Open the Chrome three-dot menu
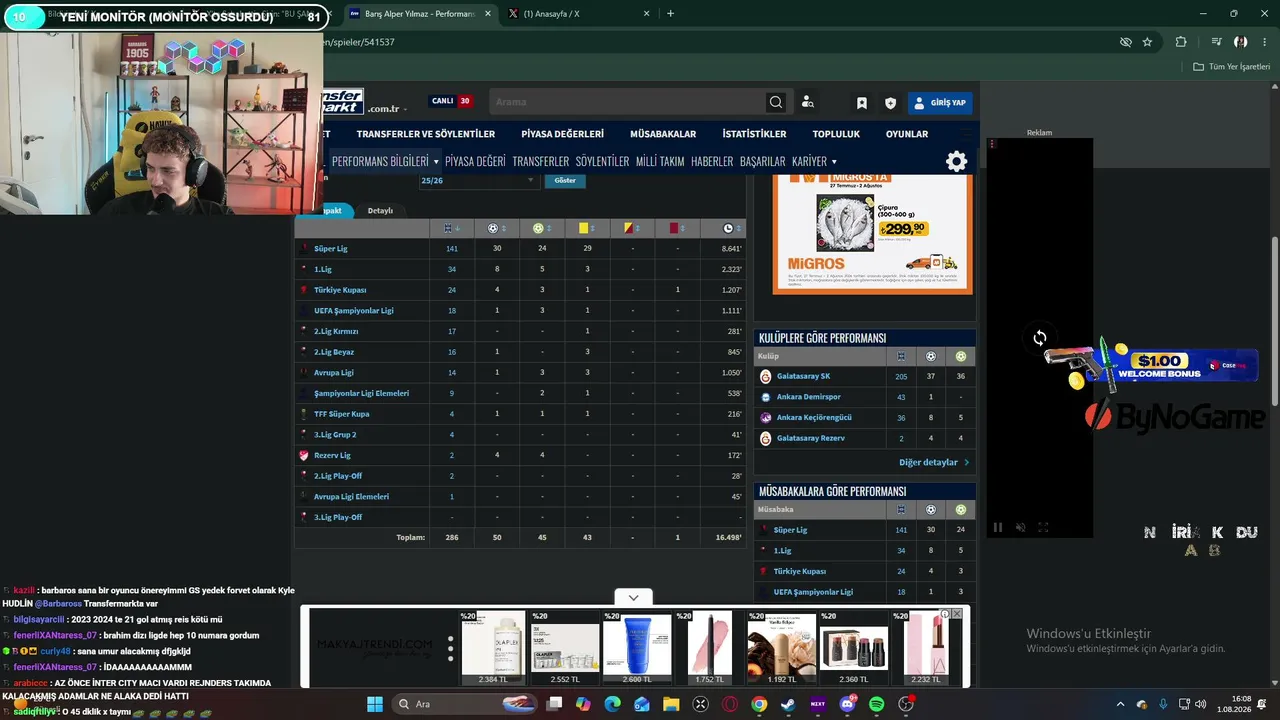1280x720 pixels. 1262,42
